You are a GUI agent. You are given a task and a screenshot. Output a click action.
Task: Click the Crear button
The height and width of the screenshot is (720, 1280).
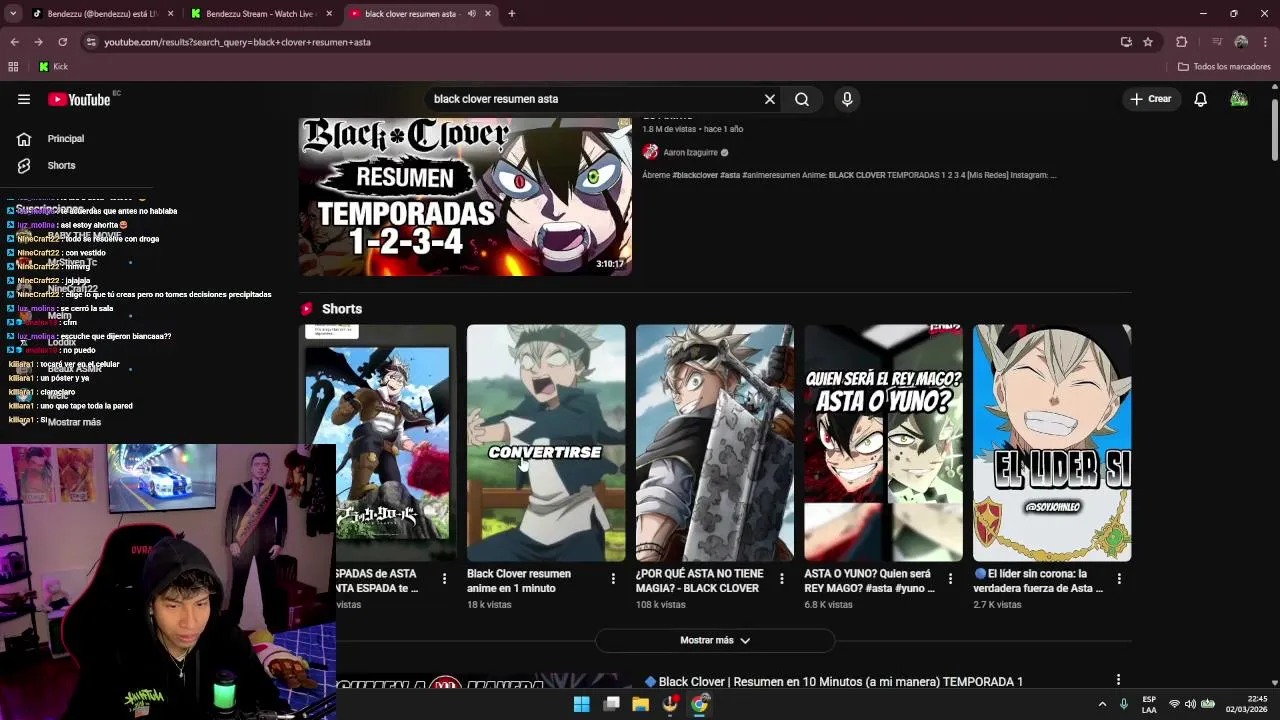point(1151,99)
